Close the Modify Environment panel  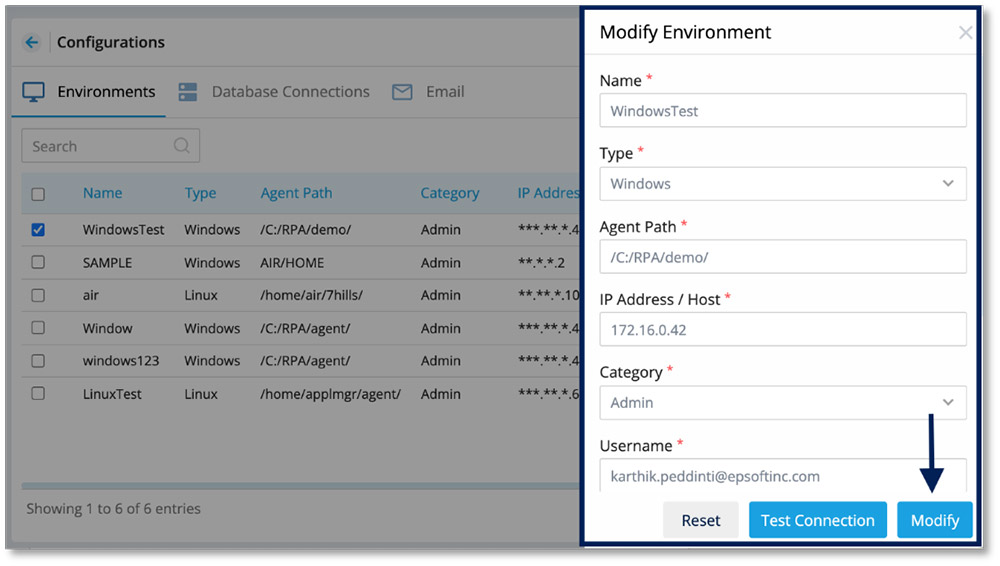click(965, 33)
